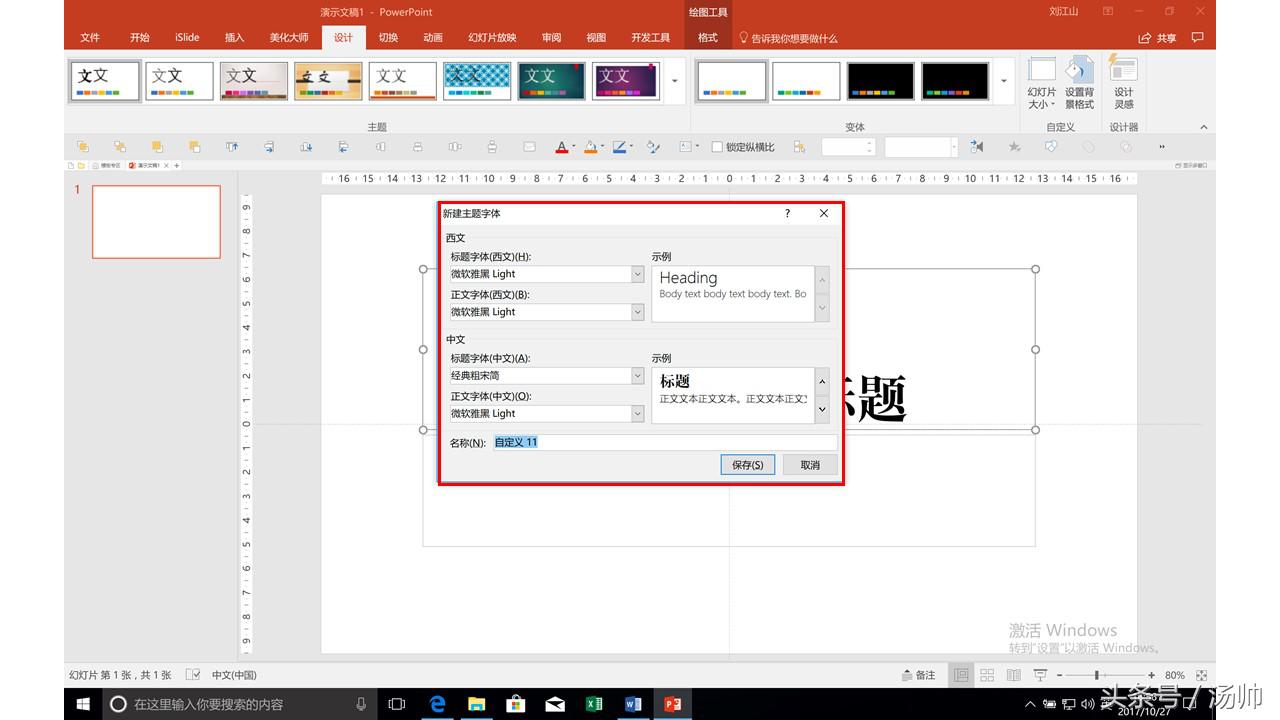Click the font color 'A' icon
This screenshot has height=720, width=1280.
coord(562,147)
